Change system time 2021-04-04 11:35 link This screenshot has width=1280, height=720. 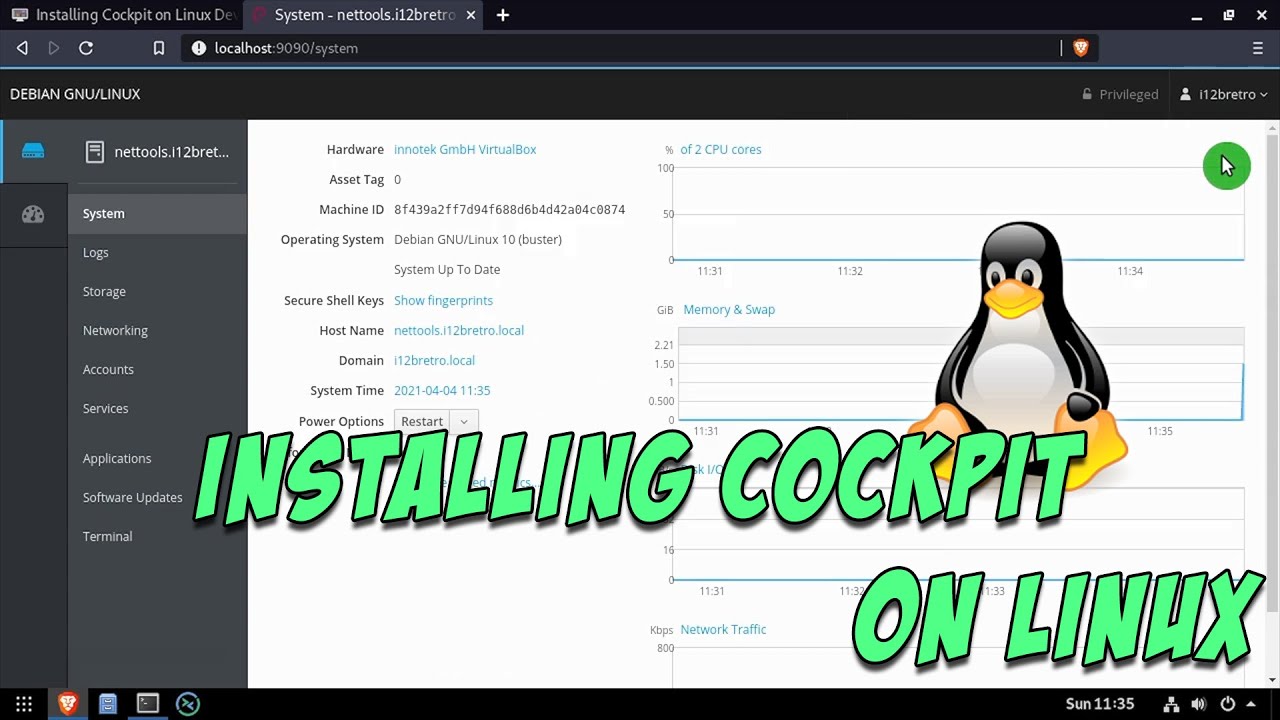point(442,390)
